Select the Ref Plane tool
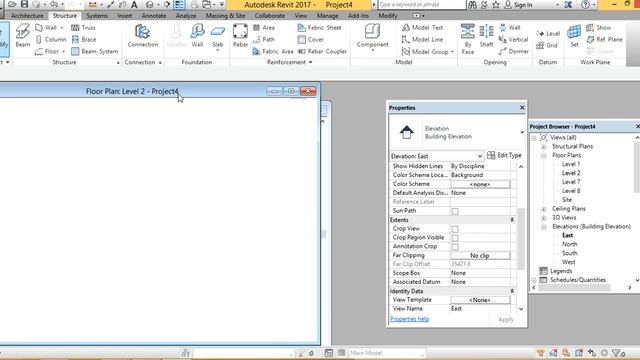The width and height of the screenshot is (640, 360). (x=604, y=39)
